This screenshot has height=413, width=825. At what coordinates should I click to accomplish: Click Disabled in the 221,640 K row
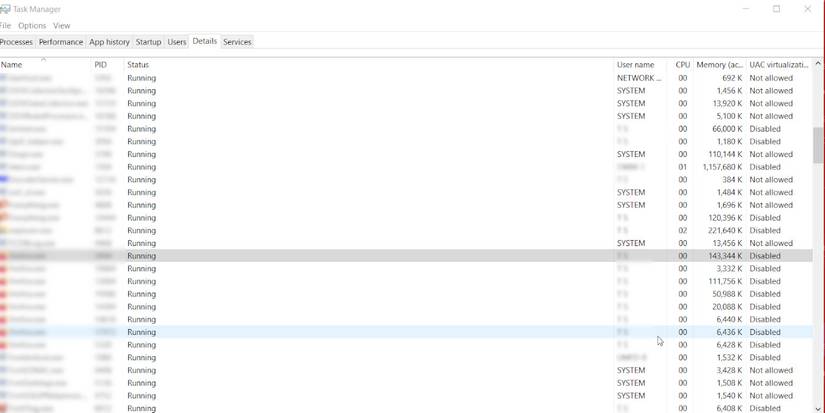765,230
